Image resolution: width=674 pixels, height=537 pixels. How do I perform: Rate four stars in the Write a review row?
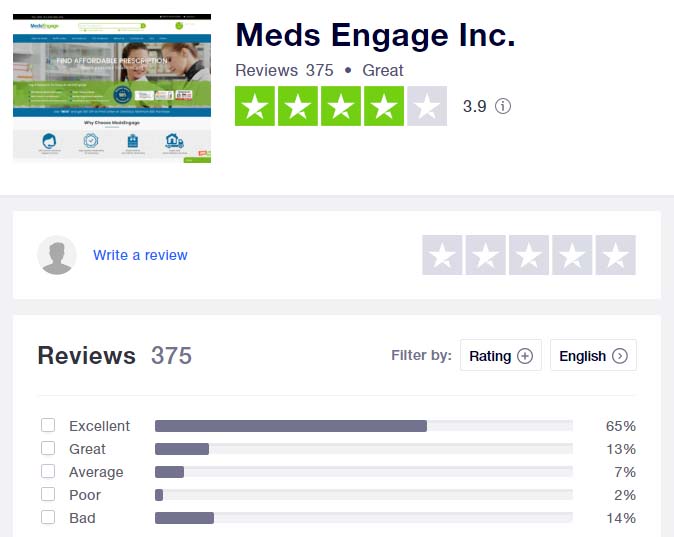[572, 255]
